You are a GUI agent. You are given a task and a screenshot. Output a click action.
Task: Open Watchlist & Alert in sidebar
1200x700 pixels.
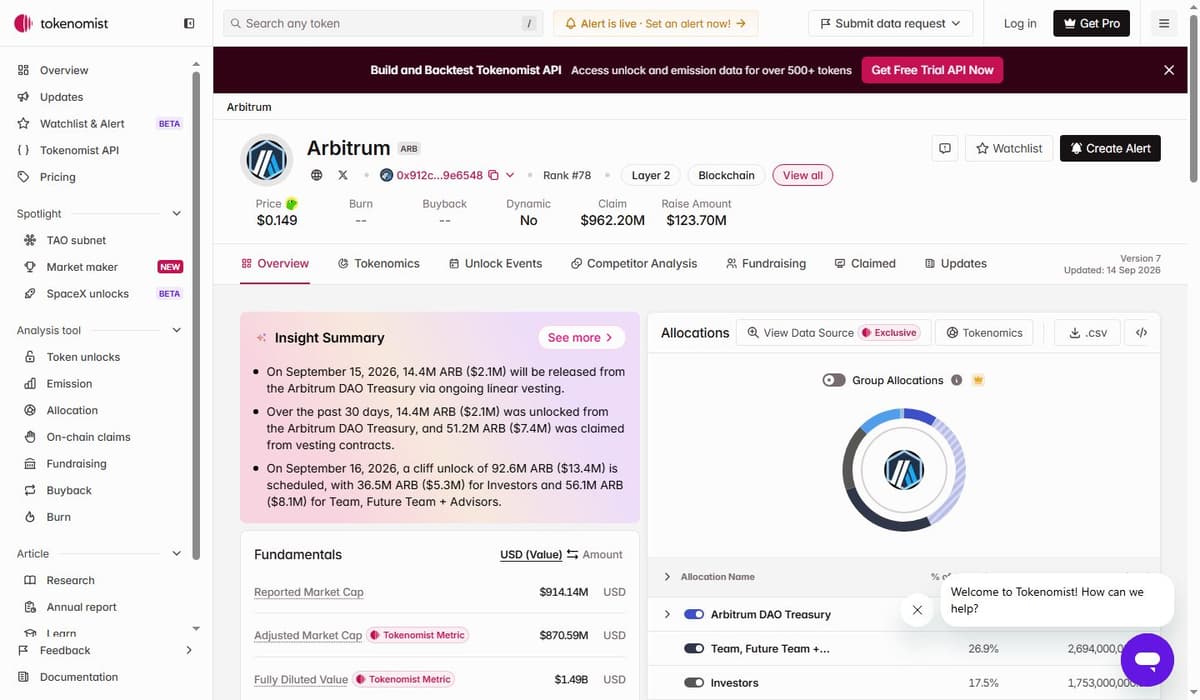coord(82,123)
